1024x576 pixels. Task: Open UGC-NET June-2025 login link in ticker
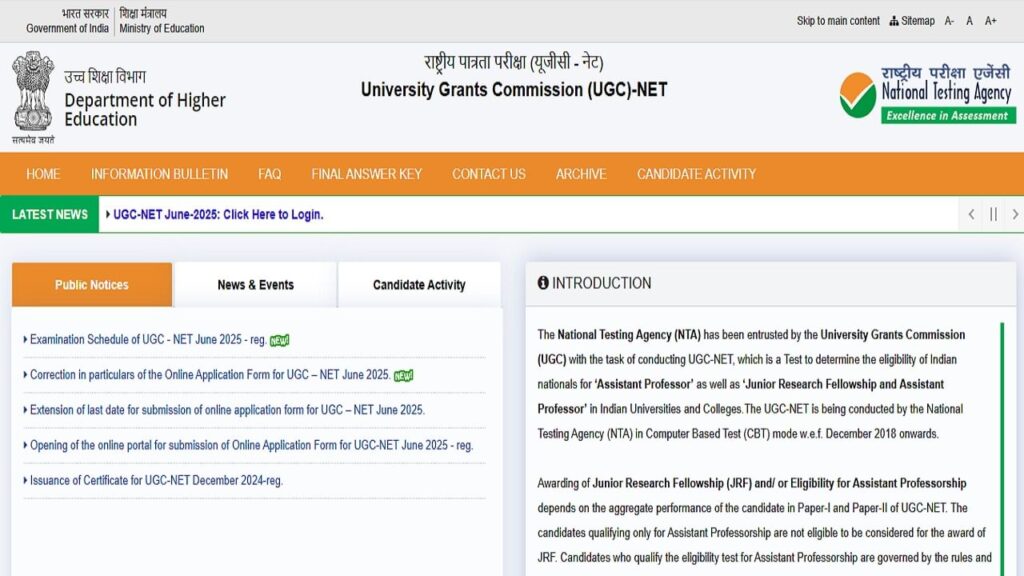[218, 215]
